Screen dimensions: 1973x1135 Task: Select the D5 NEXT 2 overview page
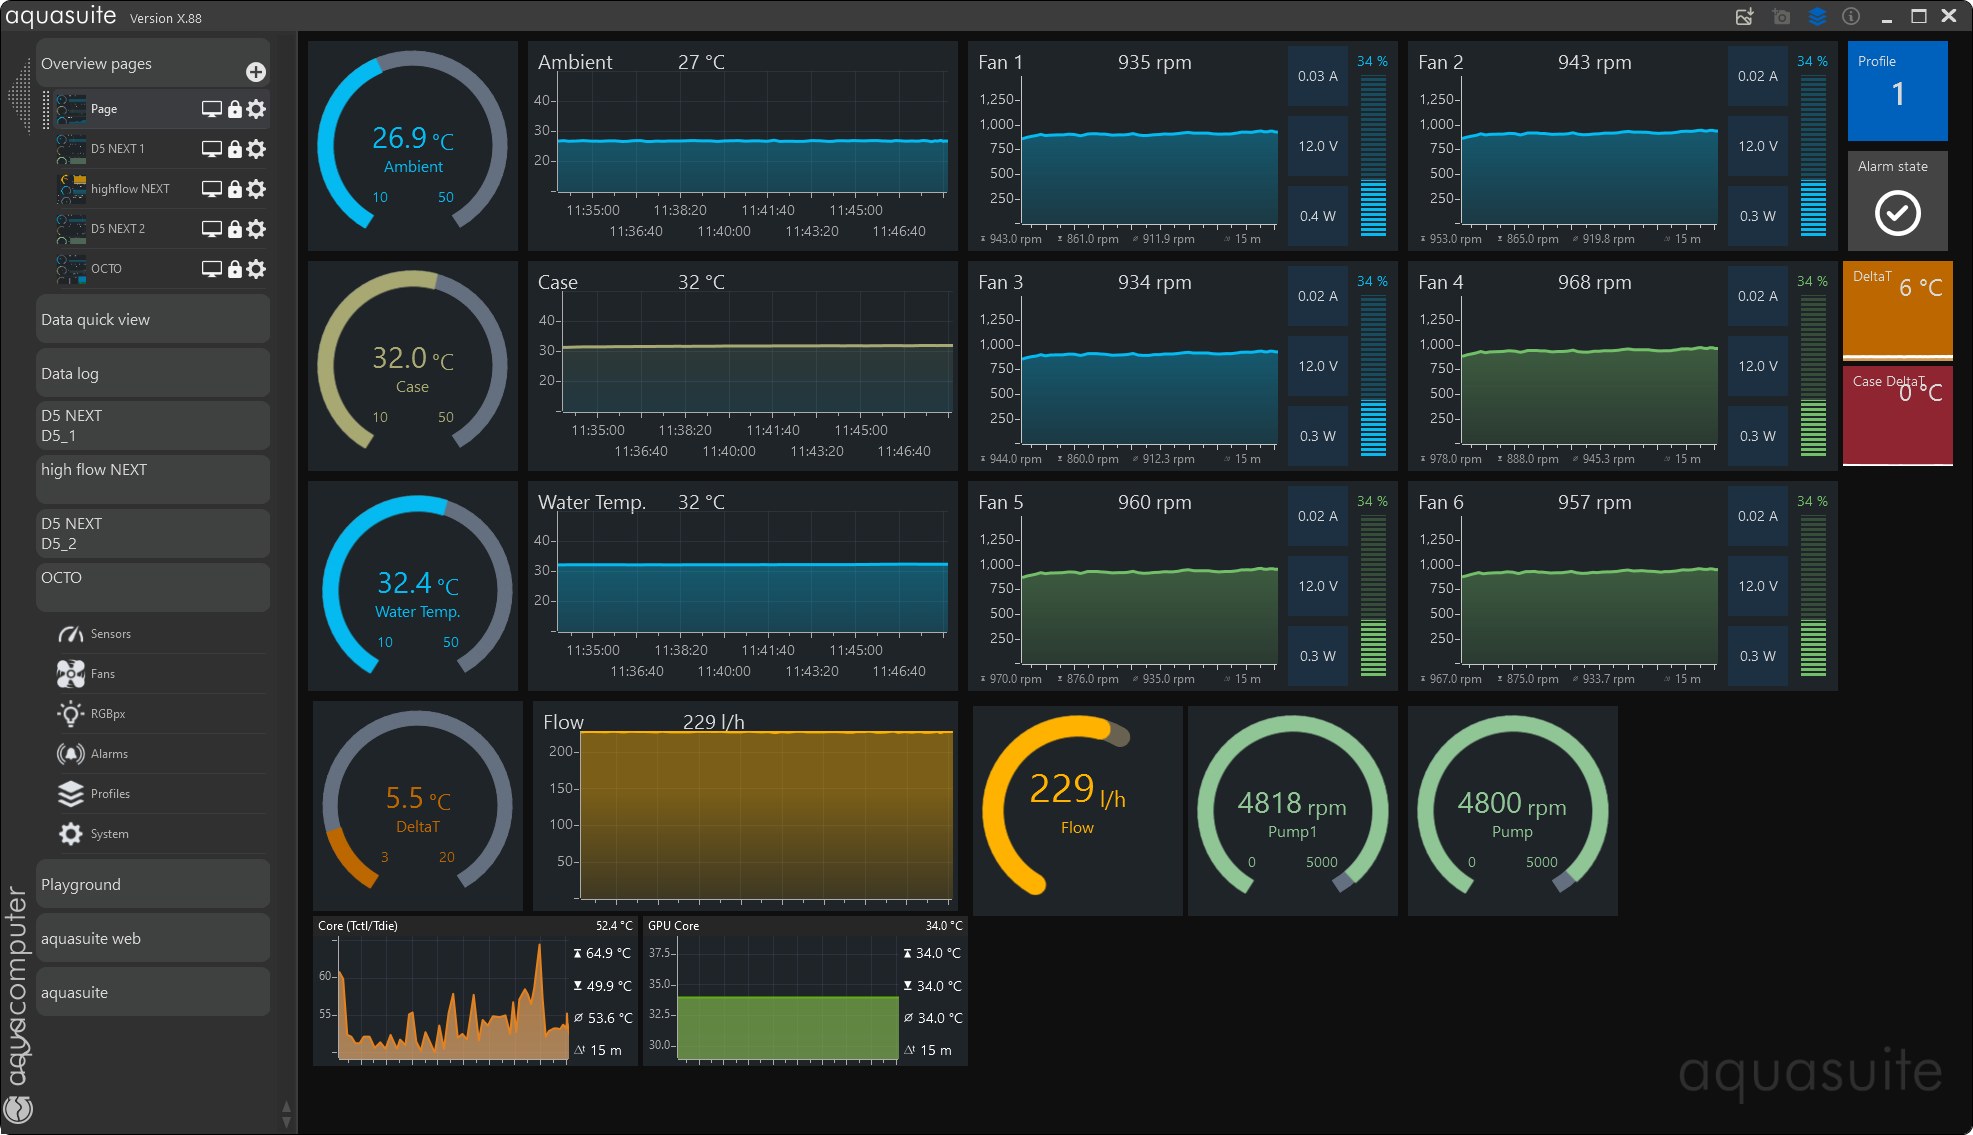[118, 229]
